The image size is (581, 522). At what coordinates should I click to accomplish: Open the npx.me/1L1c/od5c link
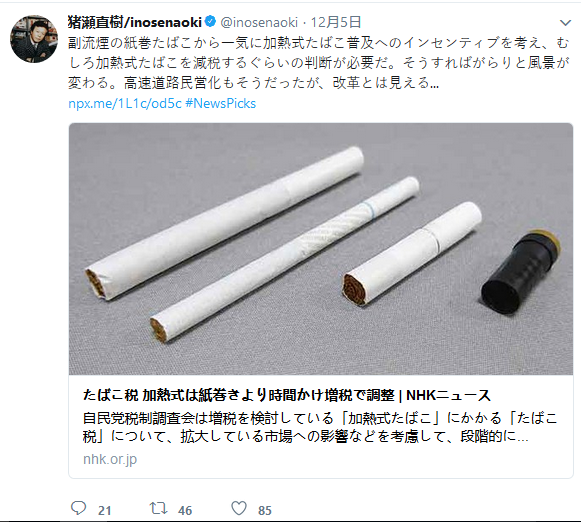coord(125,103)
